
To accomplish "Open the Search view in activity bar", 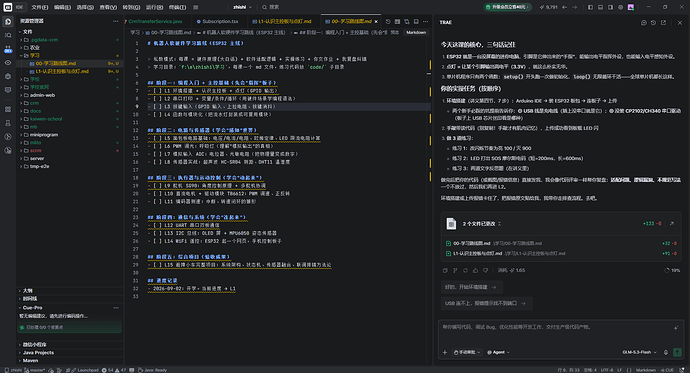I will (8, 35).
